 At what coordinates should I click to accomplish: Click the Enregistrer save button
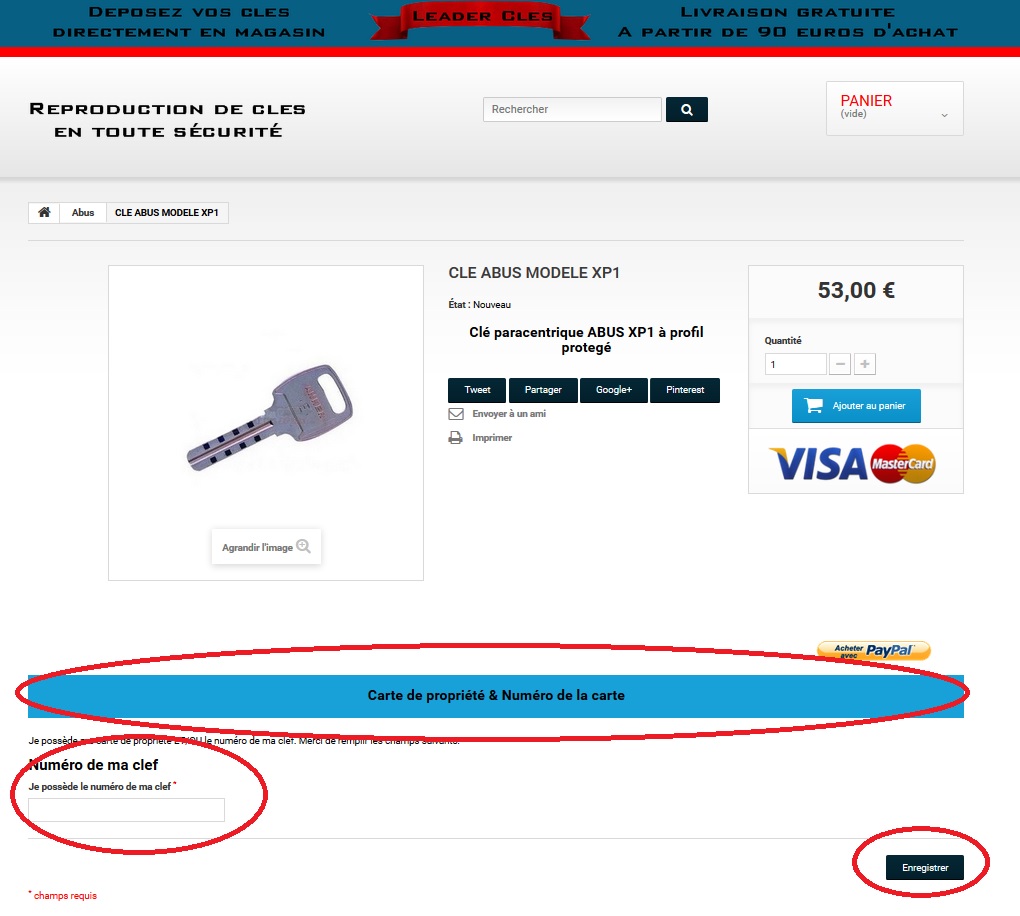coord(925,867)
